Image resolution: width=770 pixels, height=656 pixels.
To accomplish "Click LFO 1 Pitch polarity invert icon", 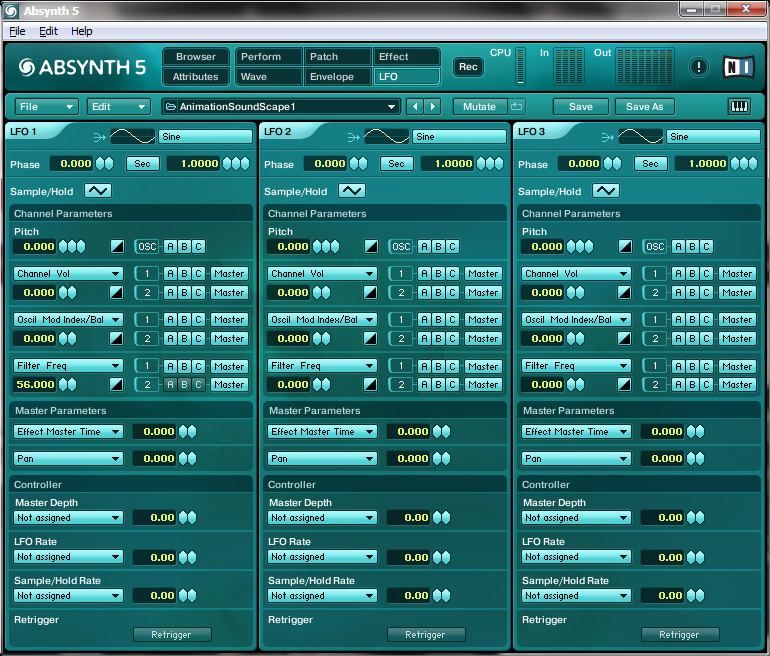I will [x=117, y=246].
